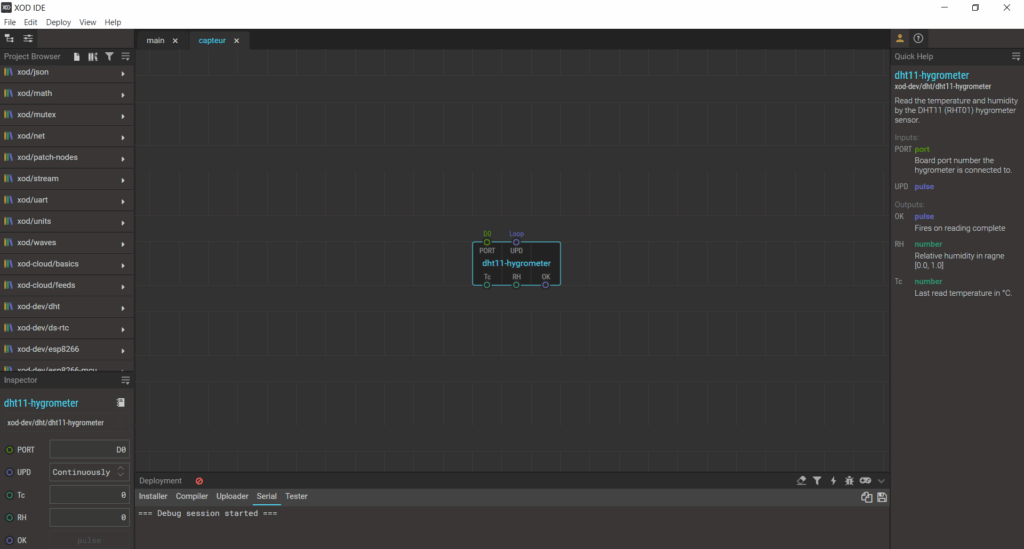Click the OK output pin on the node
This screenshot has height=549, width=1024.
tap(545, 285)
